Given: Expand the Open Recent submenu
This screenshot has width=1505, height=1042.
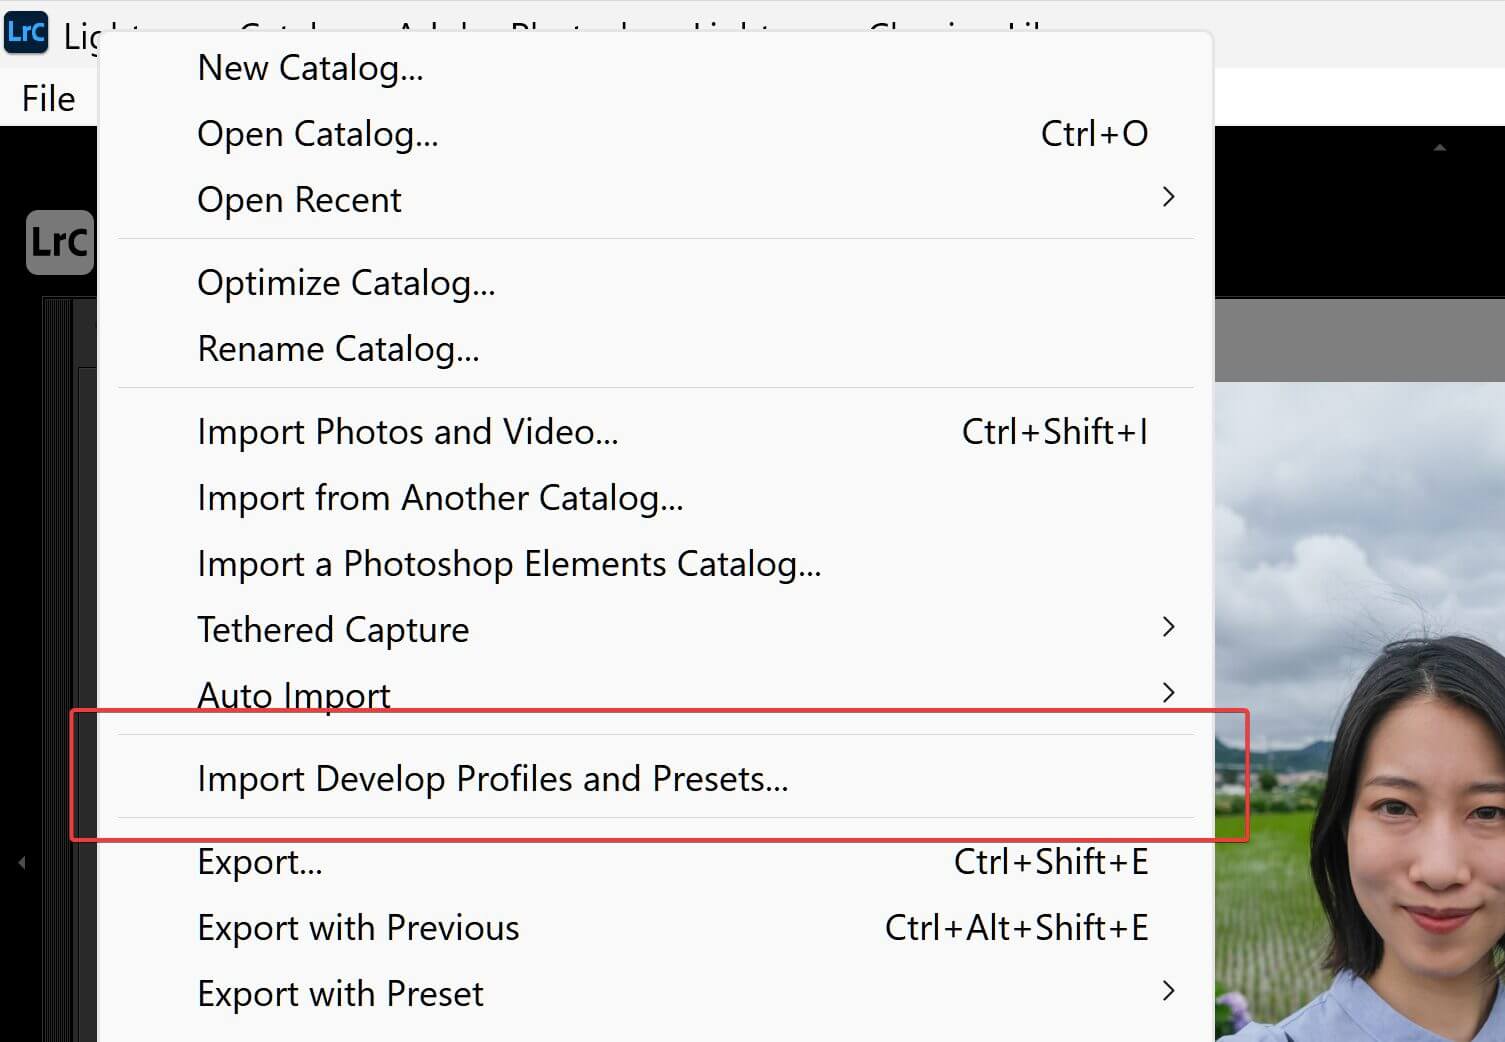Looking at the screenshot, I should [x=300, y=199].
